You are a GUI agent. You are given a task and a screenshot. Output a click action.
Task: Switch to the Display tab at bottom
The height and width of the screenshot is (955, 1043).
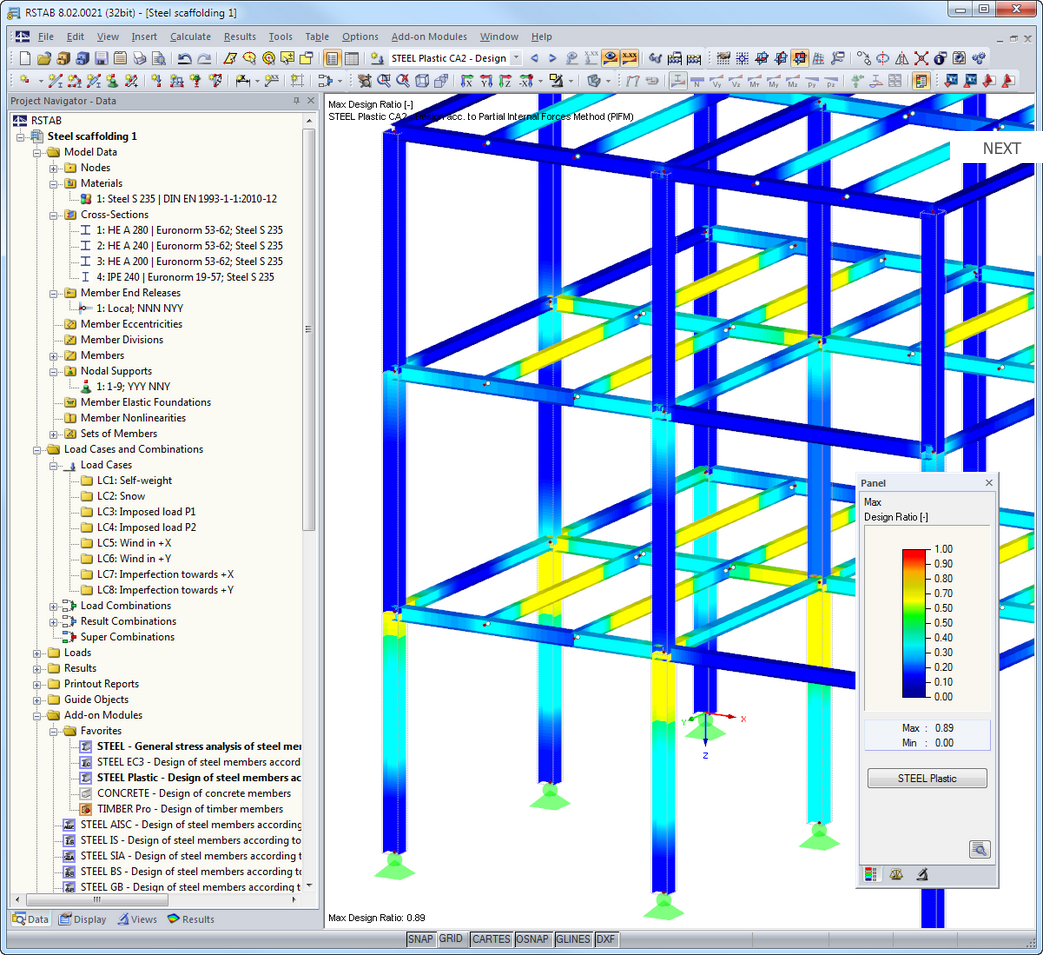point(82,919)
